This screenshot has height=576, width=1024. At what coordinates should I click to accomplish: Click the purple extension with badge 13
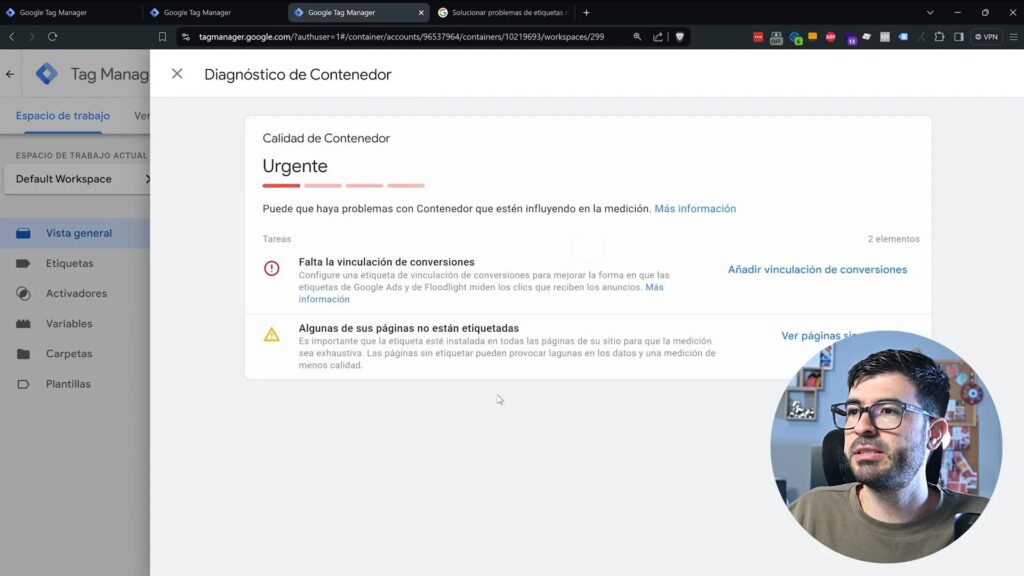tap(850, 38)
